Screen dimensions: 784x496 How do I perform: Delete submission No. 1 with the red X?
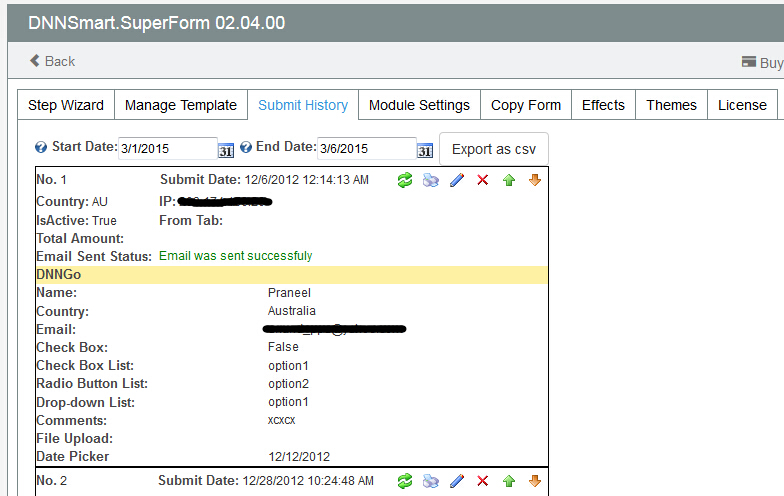coord(482,180)
